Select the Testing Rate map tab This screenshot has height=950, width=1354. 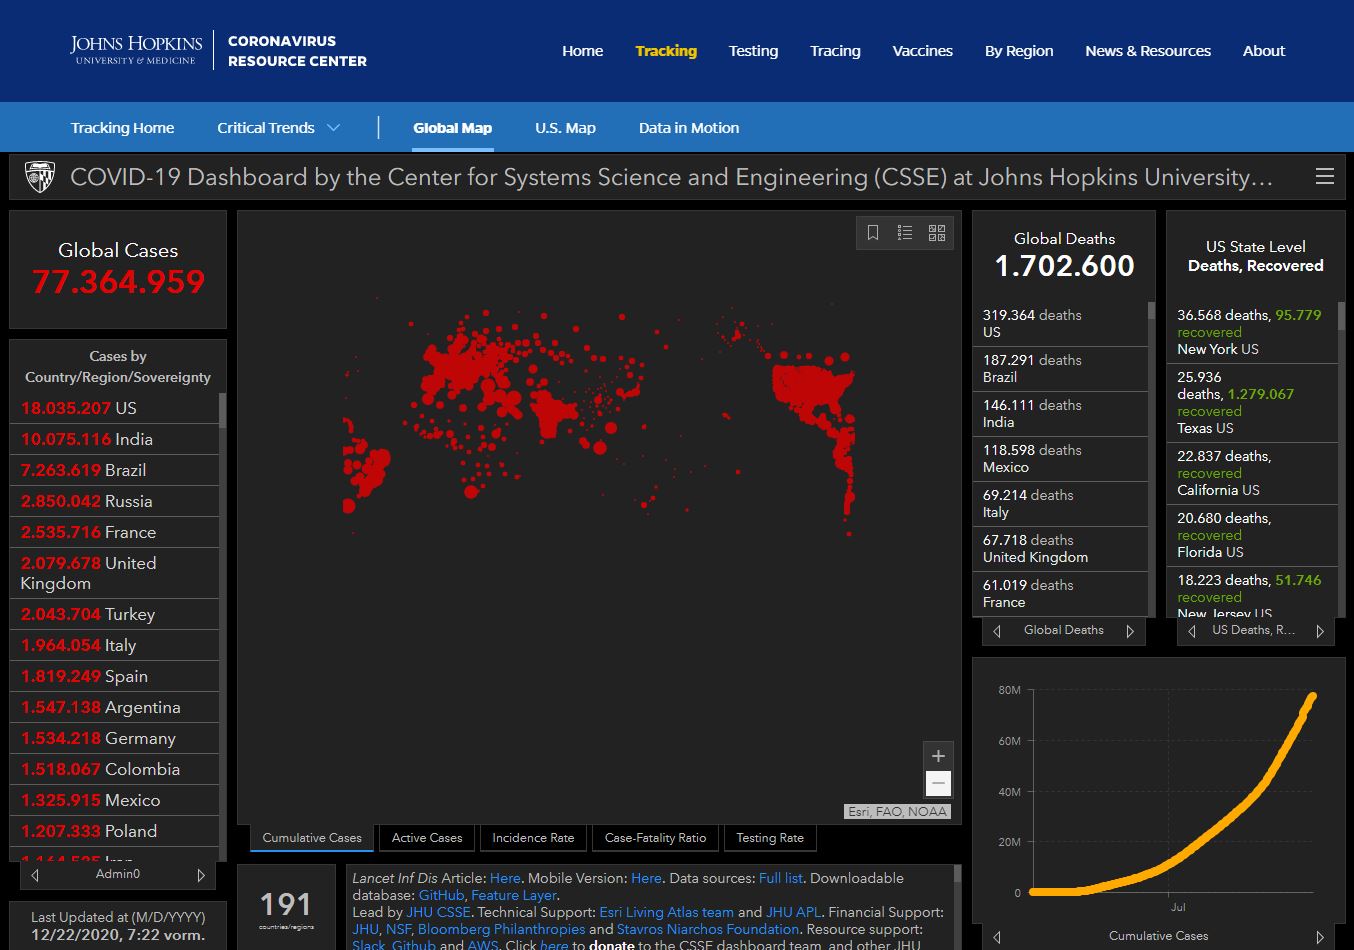(770, 838)
